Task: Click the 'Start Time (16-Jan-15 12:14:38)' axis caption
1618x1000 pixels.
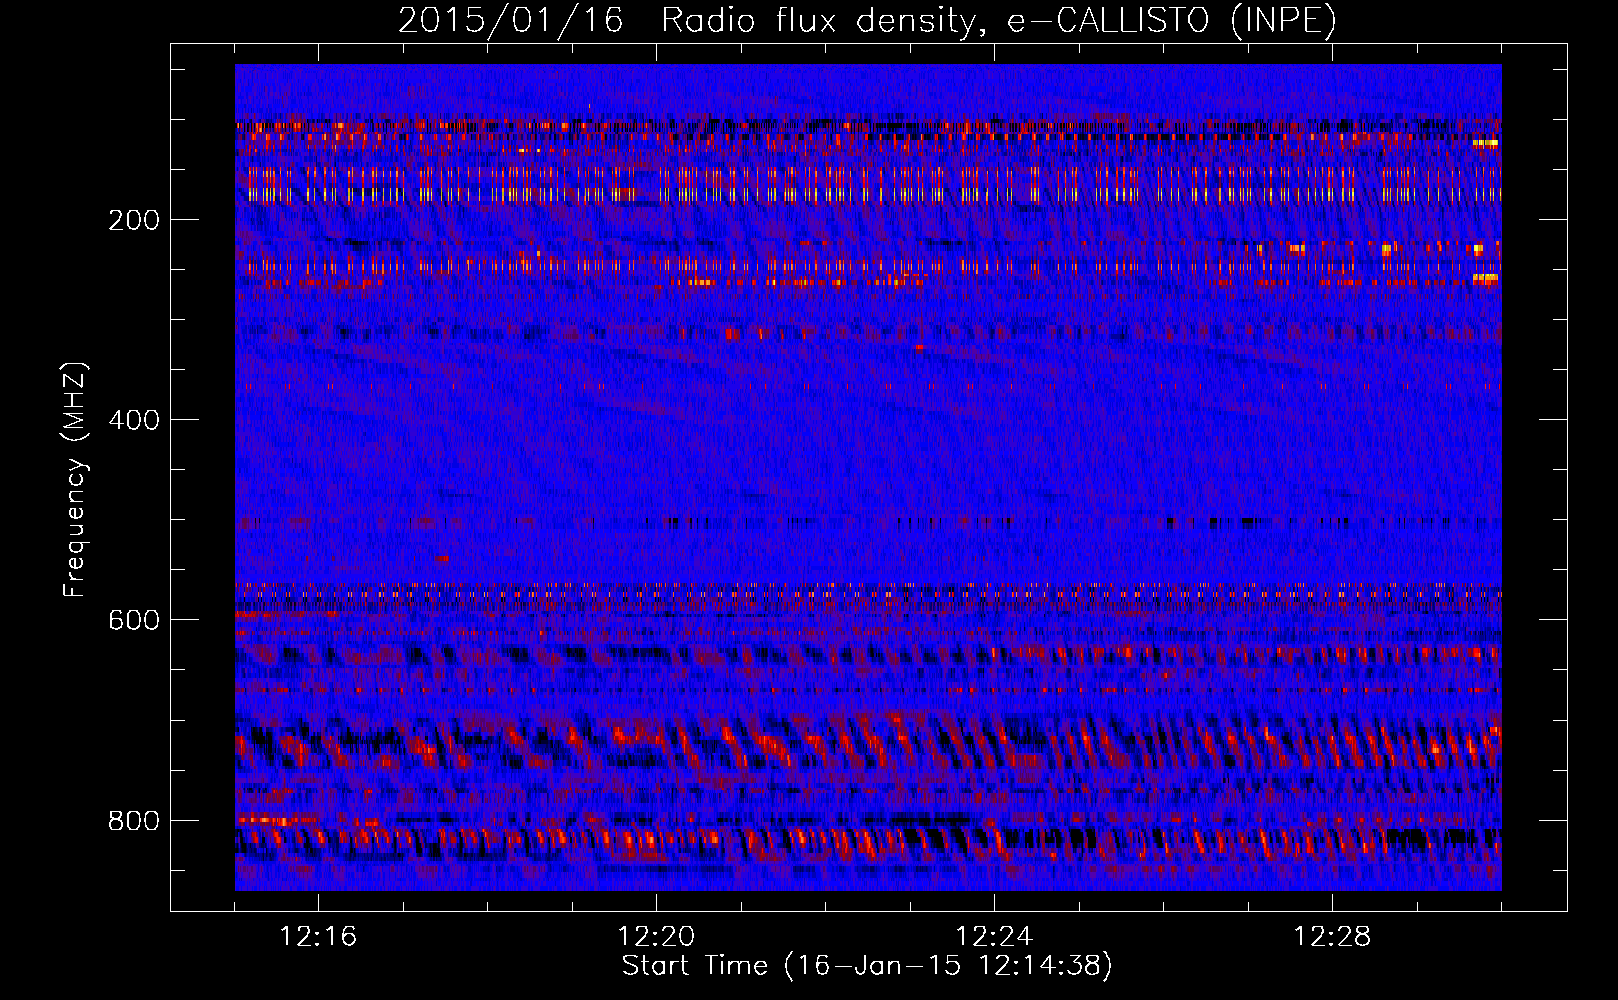Action: pyautogui.click(x=867, y=966)
